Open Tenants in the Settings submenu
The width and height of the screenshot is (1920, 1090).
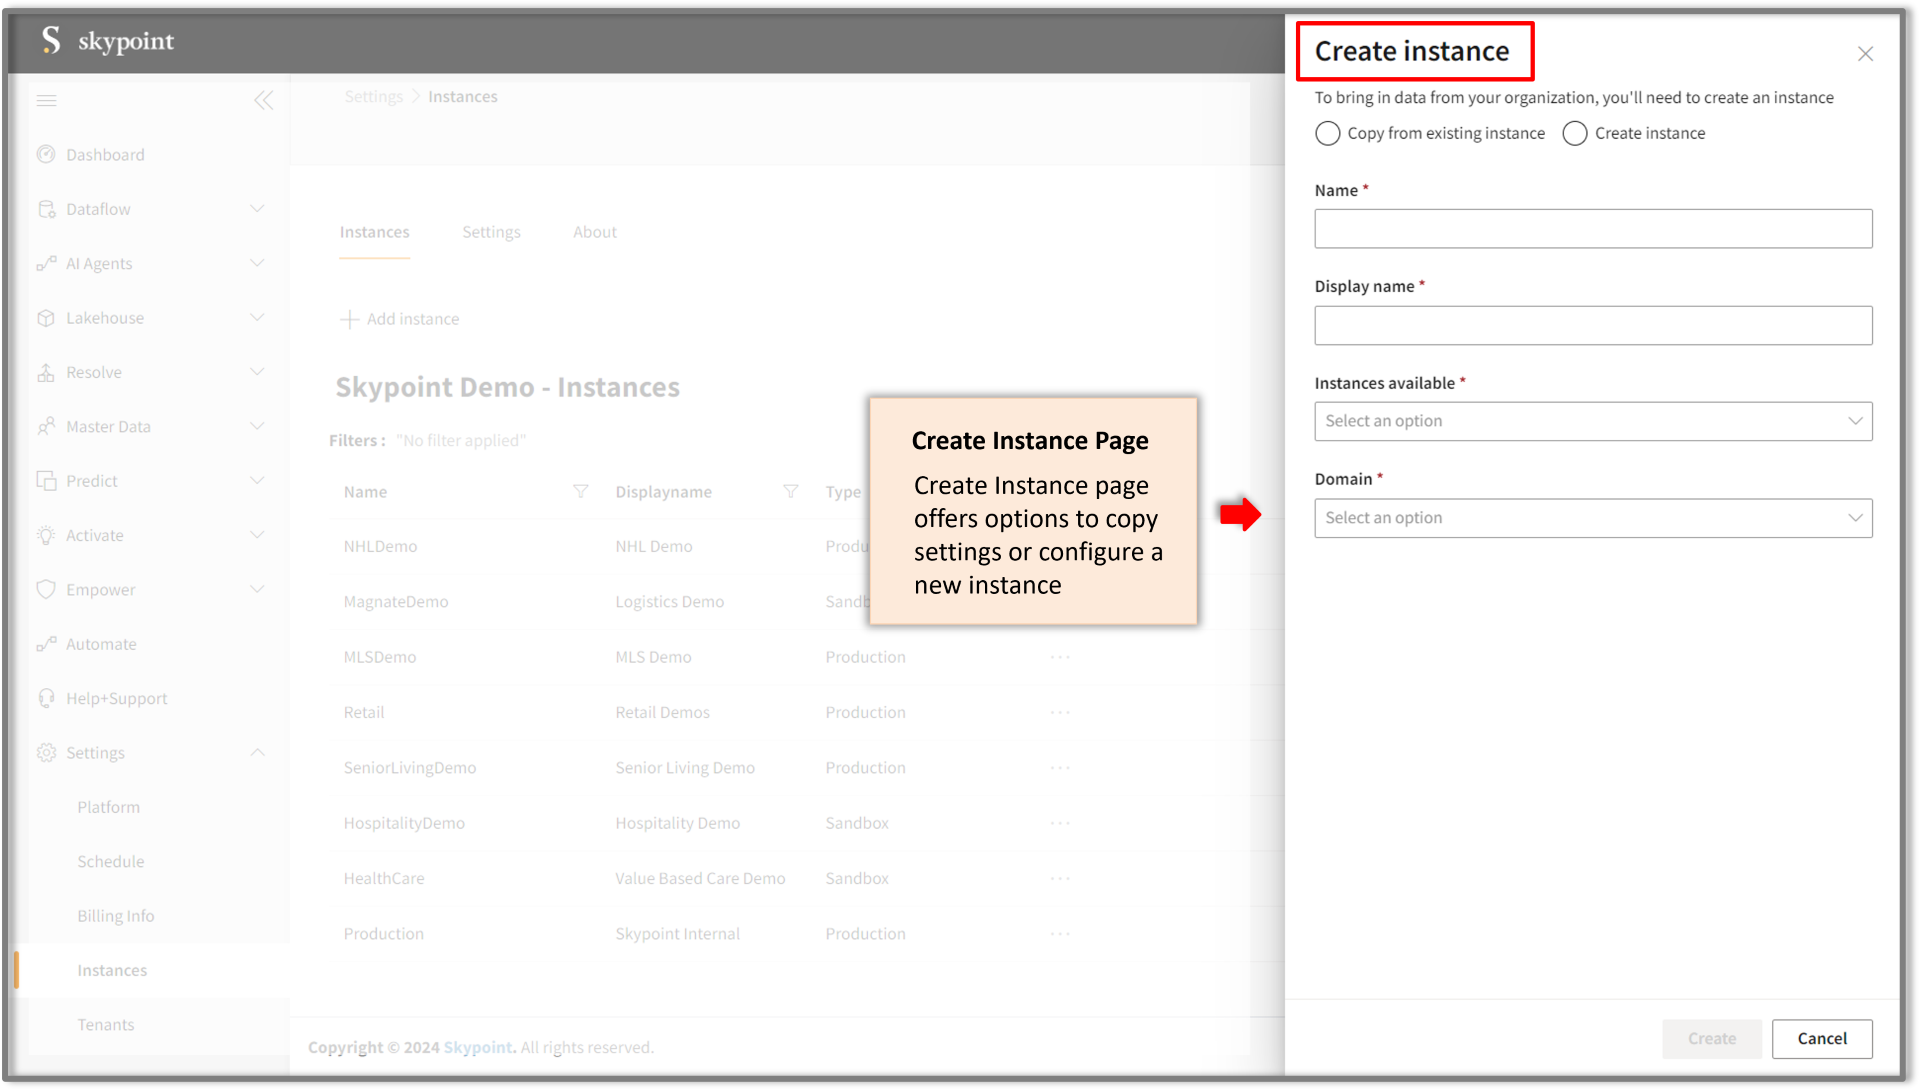[x=106, y=1024]
